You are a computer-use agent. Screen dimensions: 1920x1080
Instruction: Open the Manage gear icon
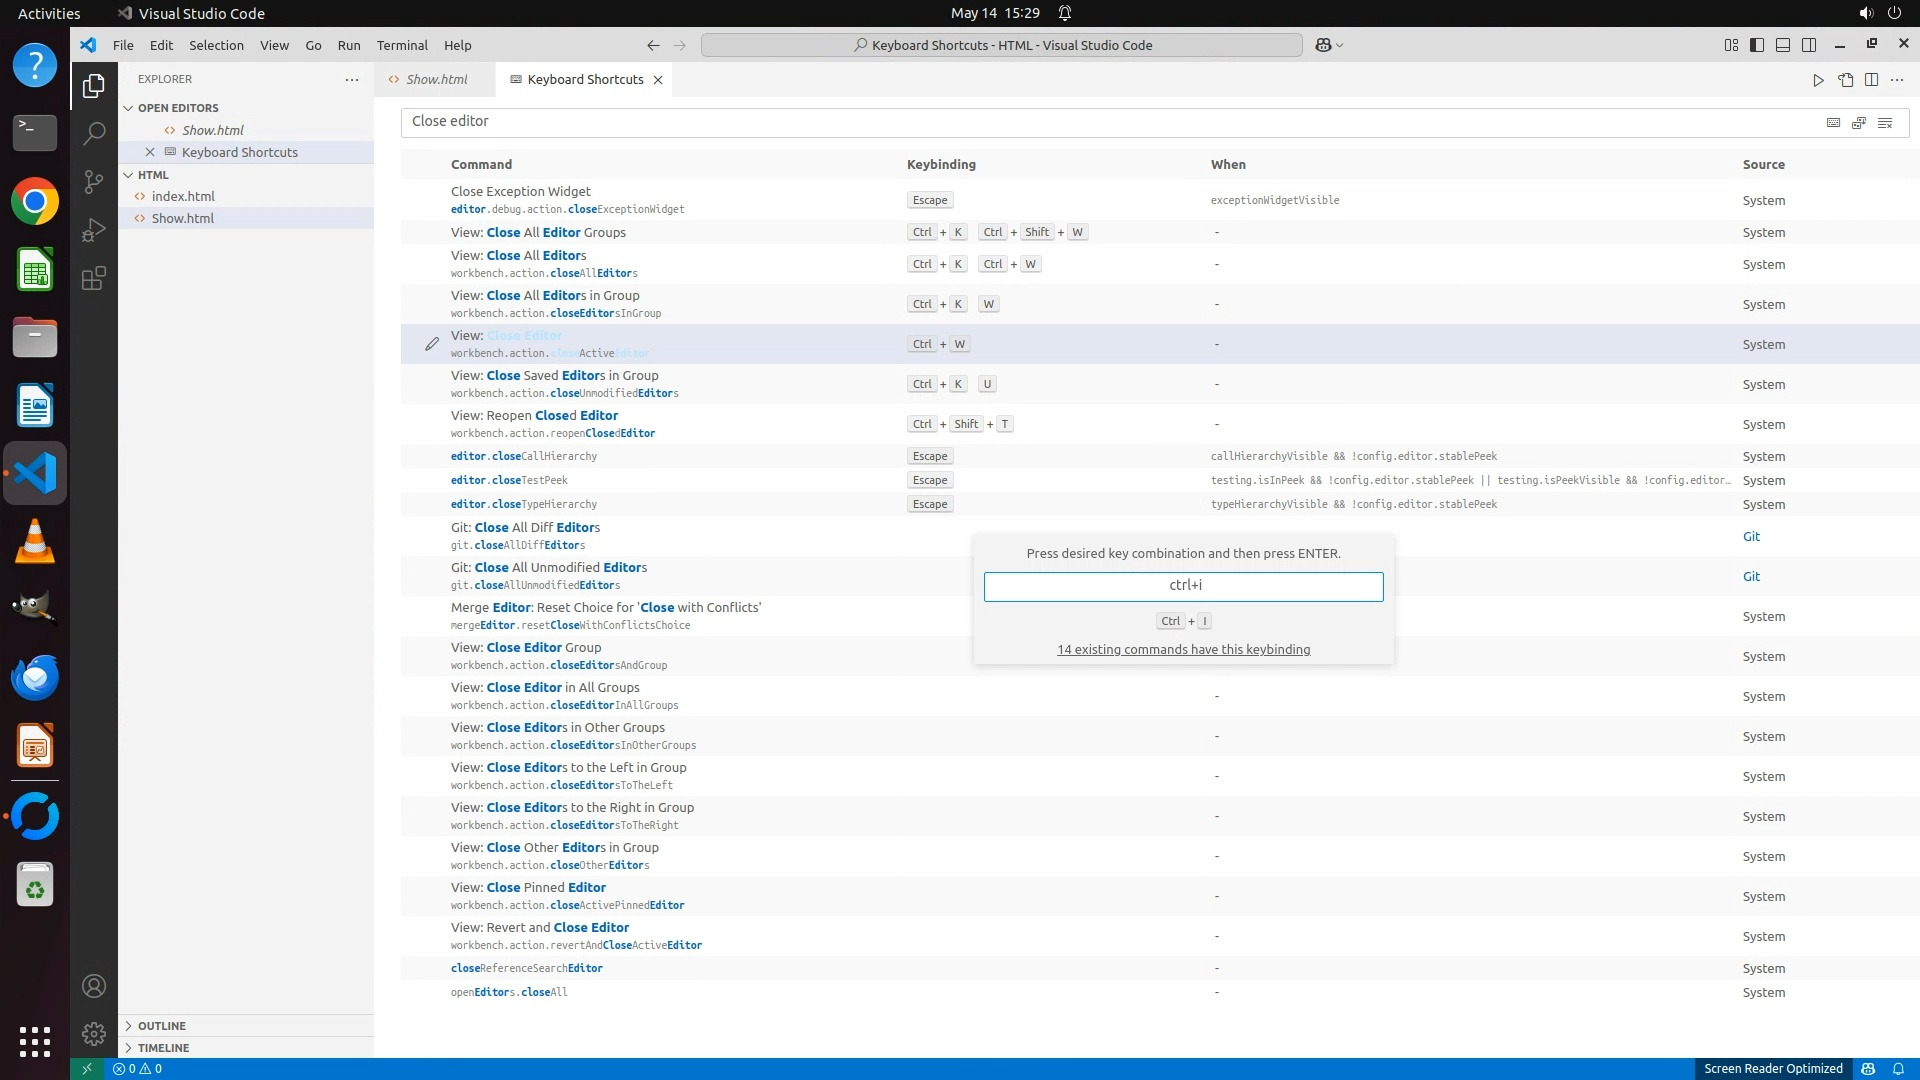[x=93, y=1033]
